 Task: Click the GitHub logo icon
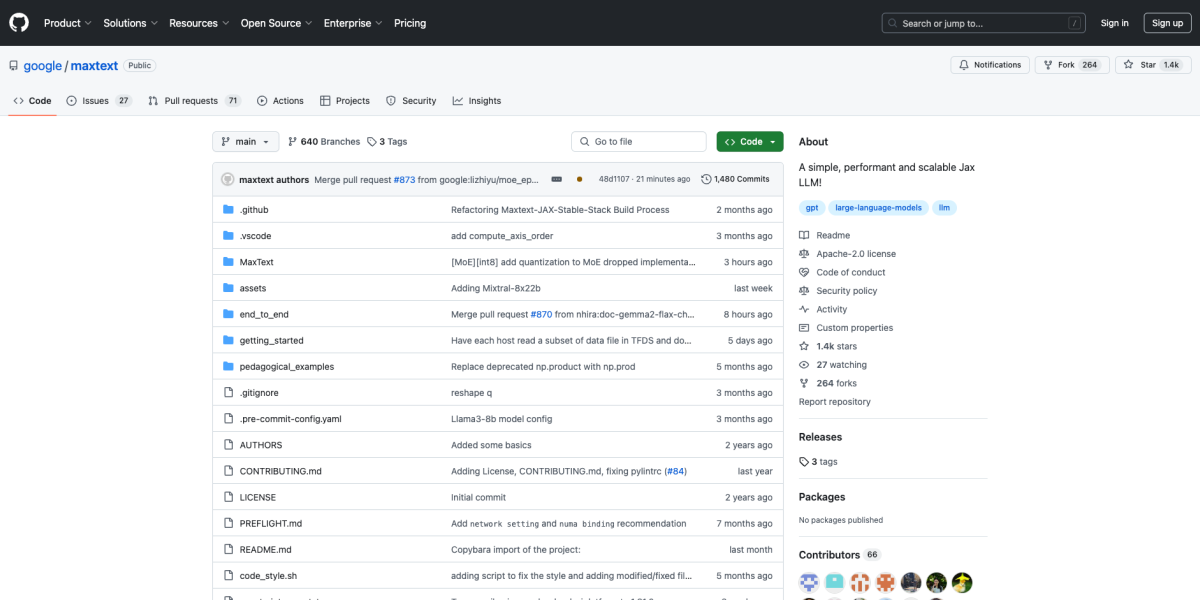click(x=20, y=23)
